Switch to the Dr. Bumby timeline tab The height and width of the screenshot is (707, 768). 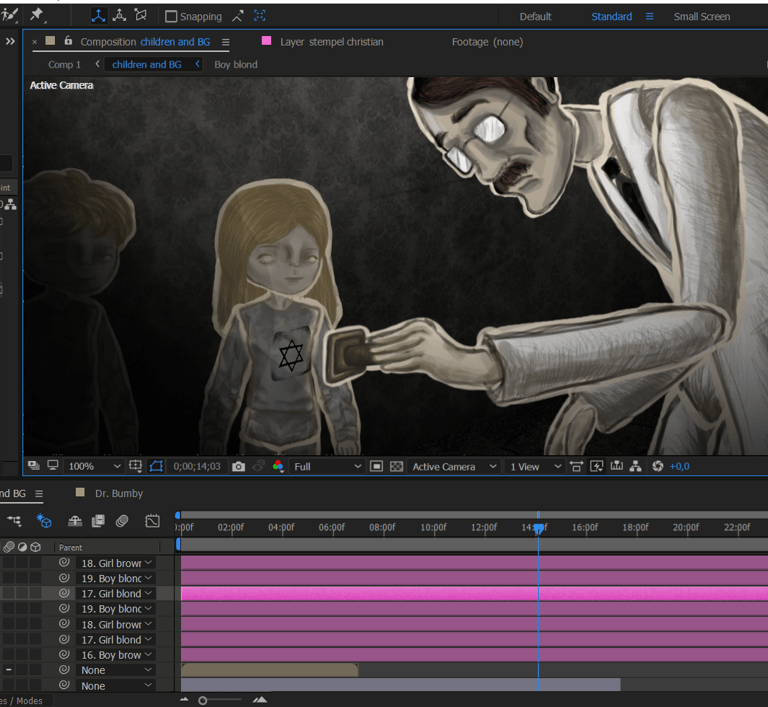tap(118, 493)
